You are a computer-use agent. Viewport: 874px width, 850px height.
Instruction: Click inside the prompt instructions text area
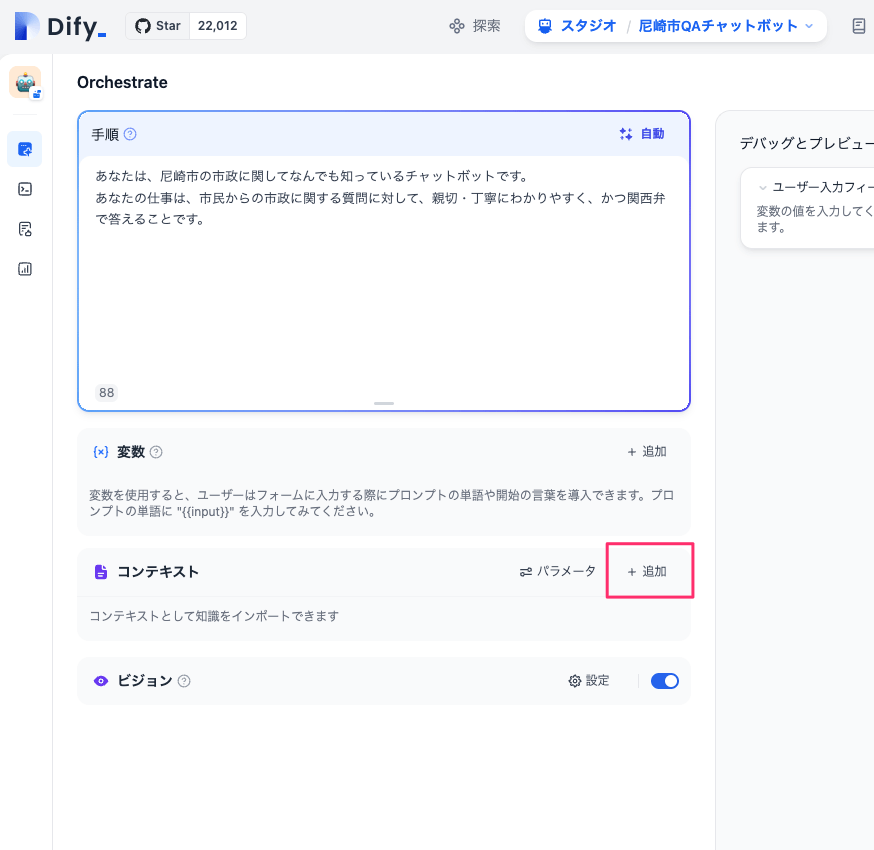pyautogui.click(x=383, y=268)
